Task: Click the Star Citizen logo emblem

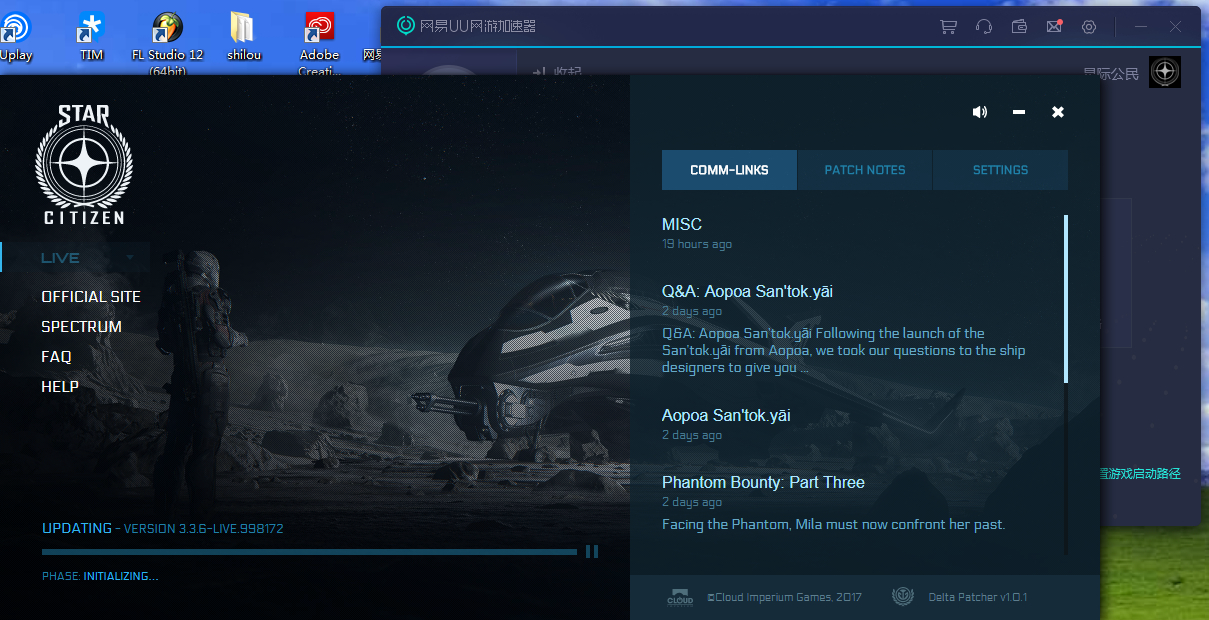Action: [x=84, y=165]
